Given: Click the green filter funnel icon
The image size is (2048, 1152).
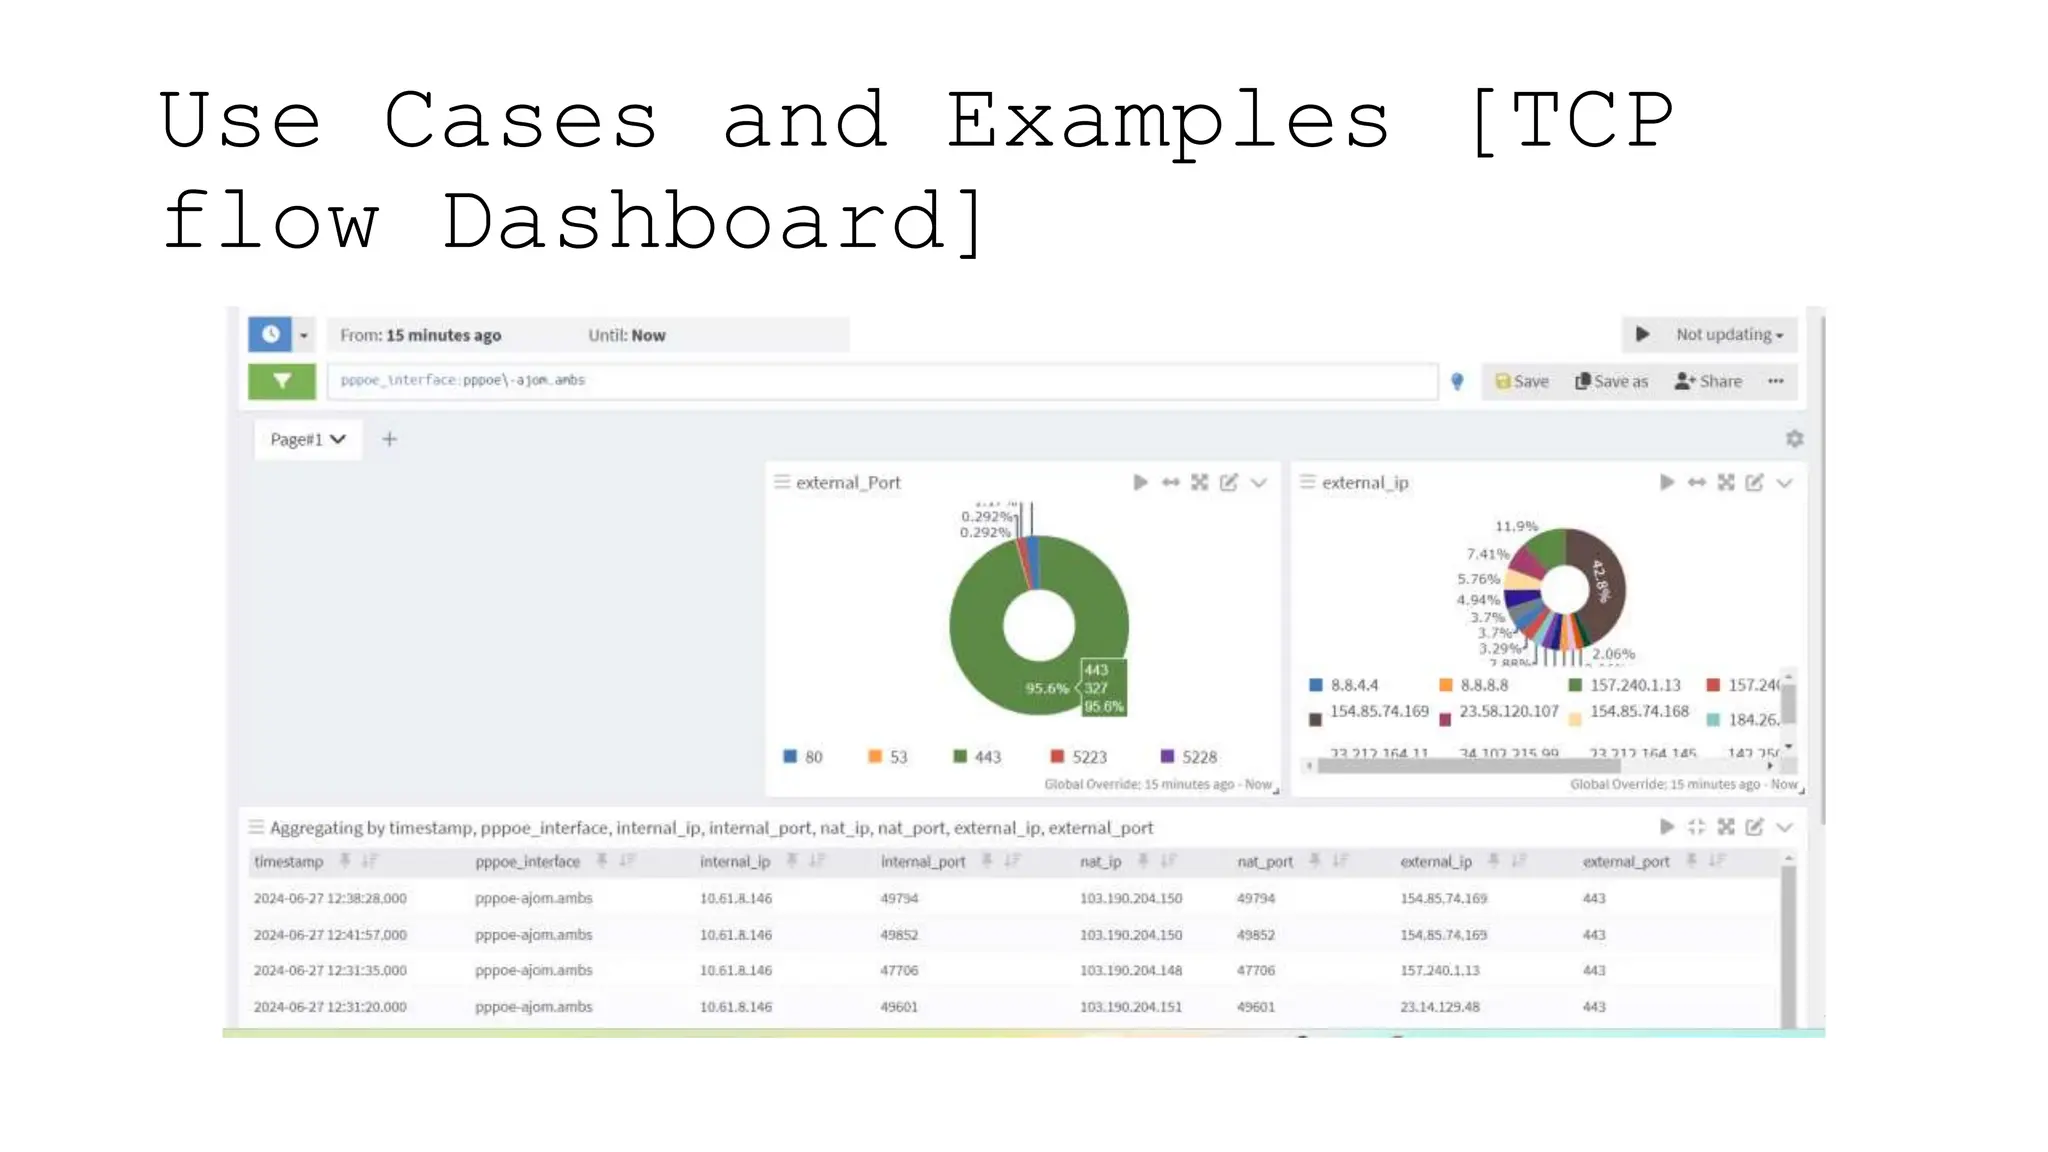Looking at the screenshot, I should [x=282, y=381].
